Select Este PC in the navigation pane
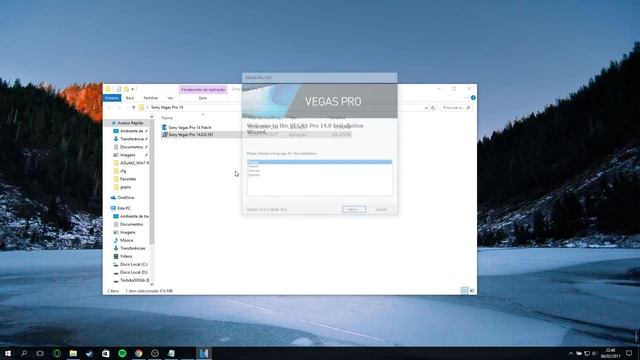The height and width of the screenshot is (360, 640). pos(124,208)
